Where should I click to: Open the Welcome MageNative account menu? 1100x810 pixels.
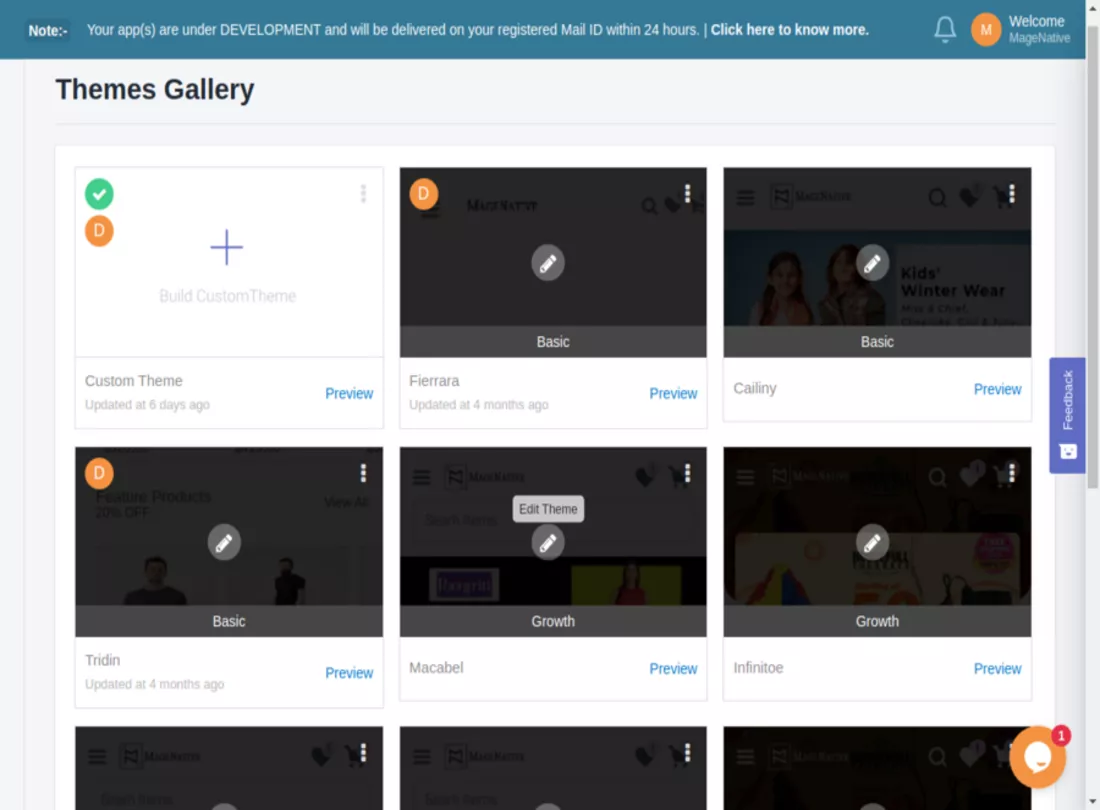click(1038, 30)
